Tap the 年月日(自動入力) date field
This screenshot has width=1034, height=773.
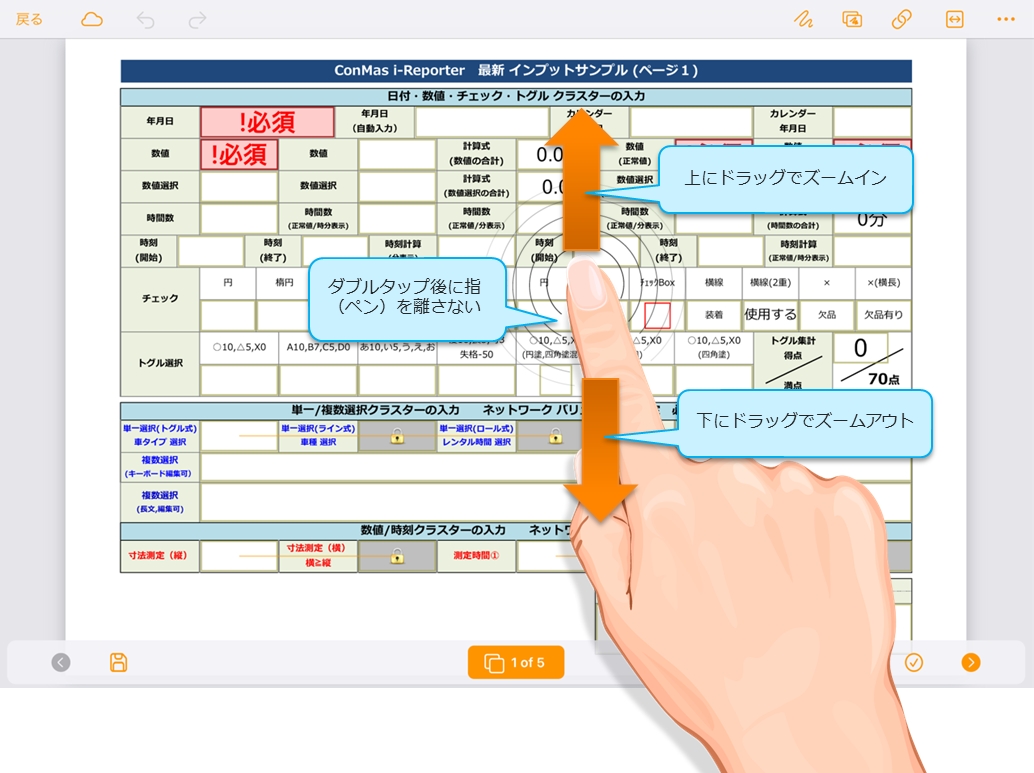(482, 122)
